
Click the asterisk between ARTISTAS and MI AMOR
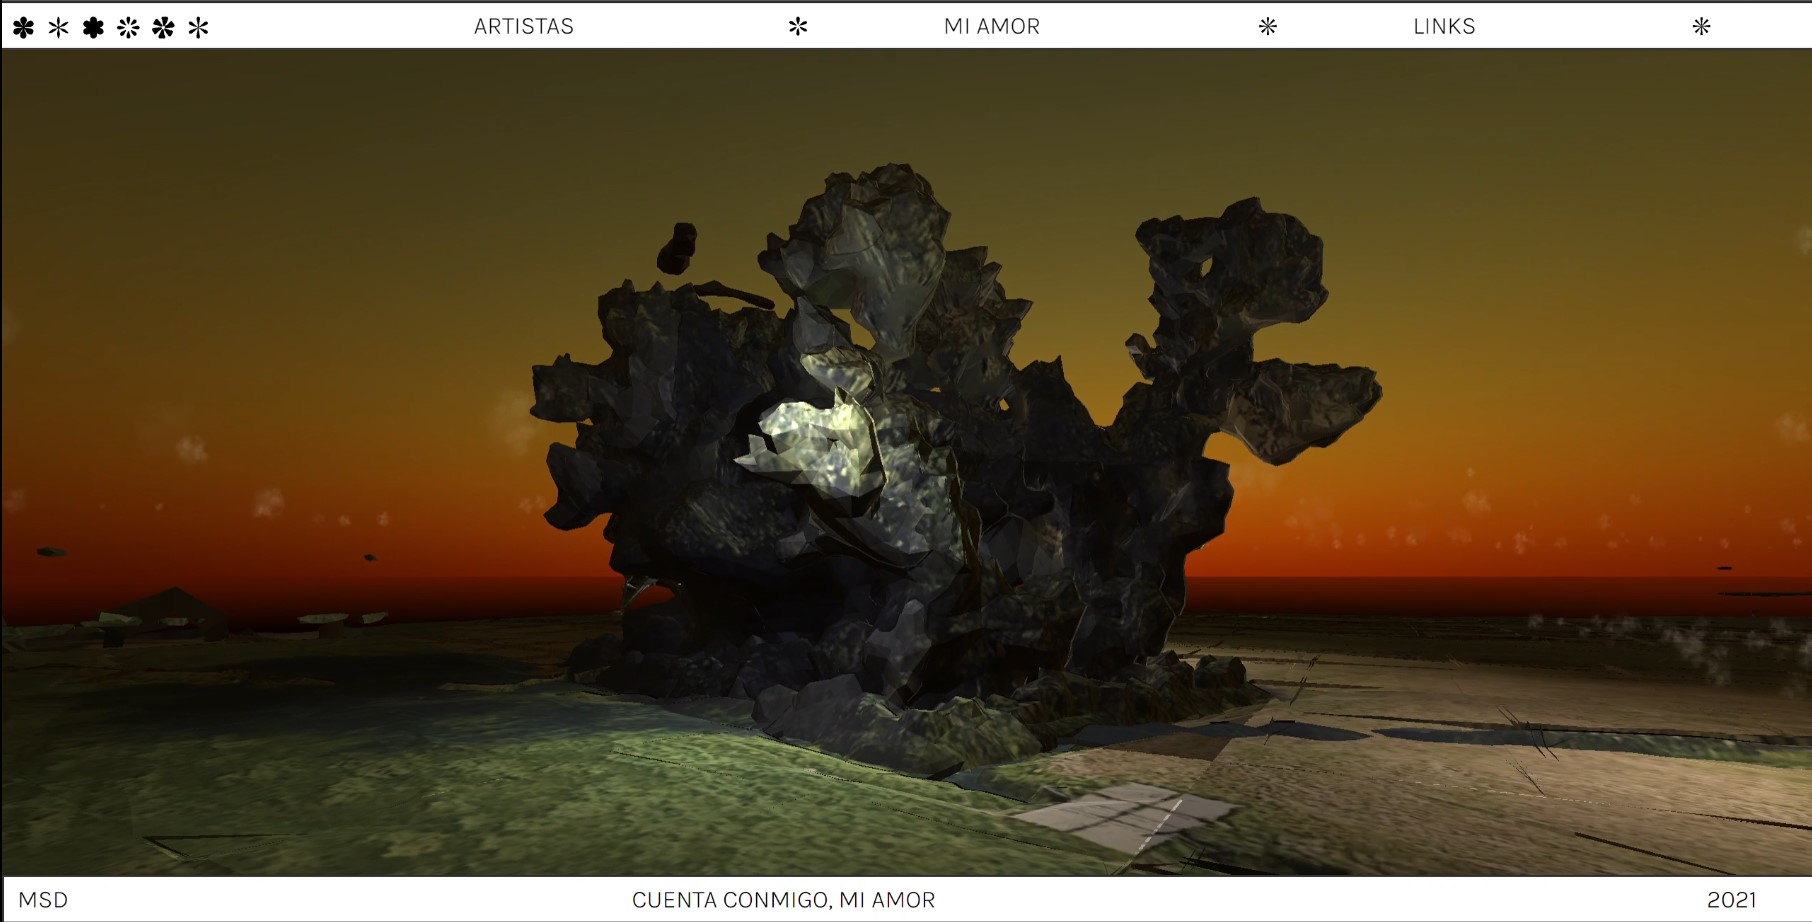(798, 27)
